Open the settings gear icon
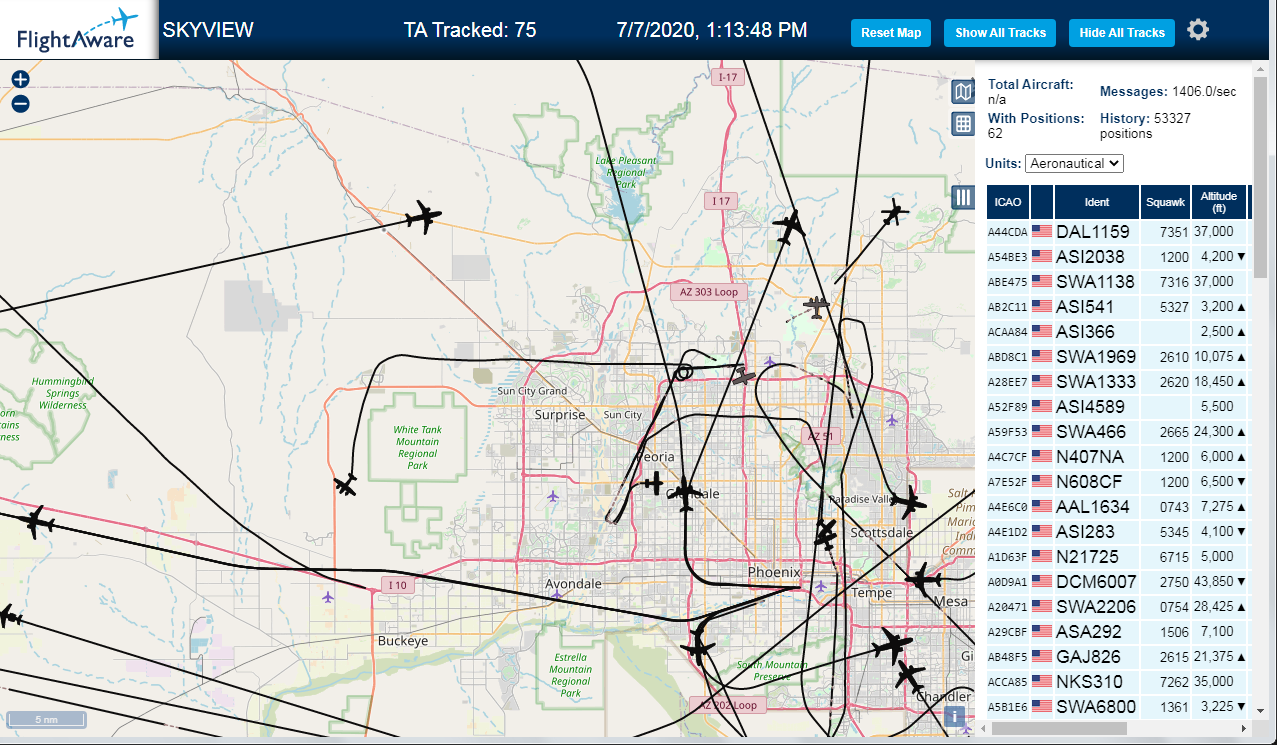The image size is (1277, 745). point(1198,30)
